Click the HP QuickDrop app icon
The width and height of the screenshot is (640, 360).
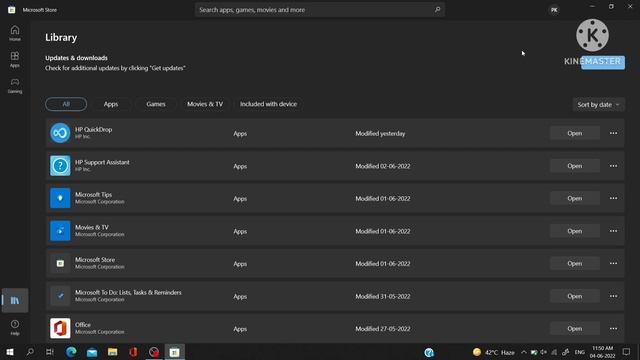click(x=60, y=133)
